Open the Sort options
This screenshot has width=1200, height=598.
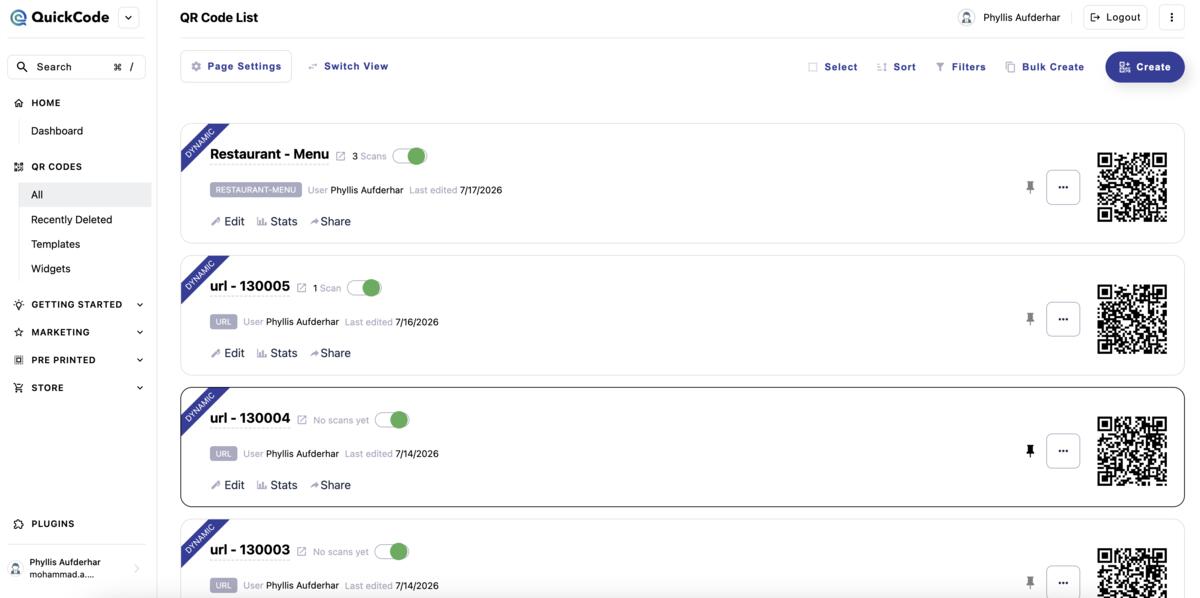(x=896, y=67)
